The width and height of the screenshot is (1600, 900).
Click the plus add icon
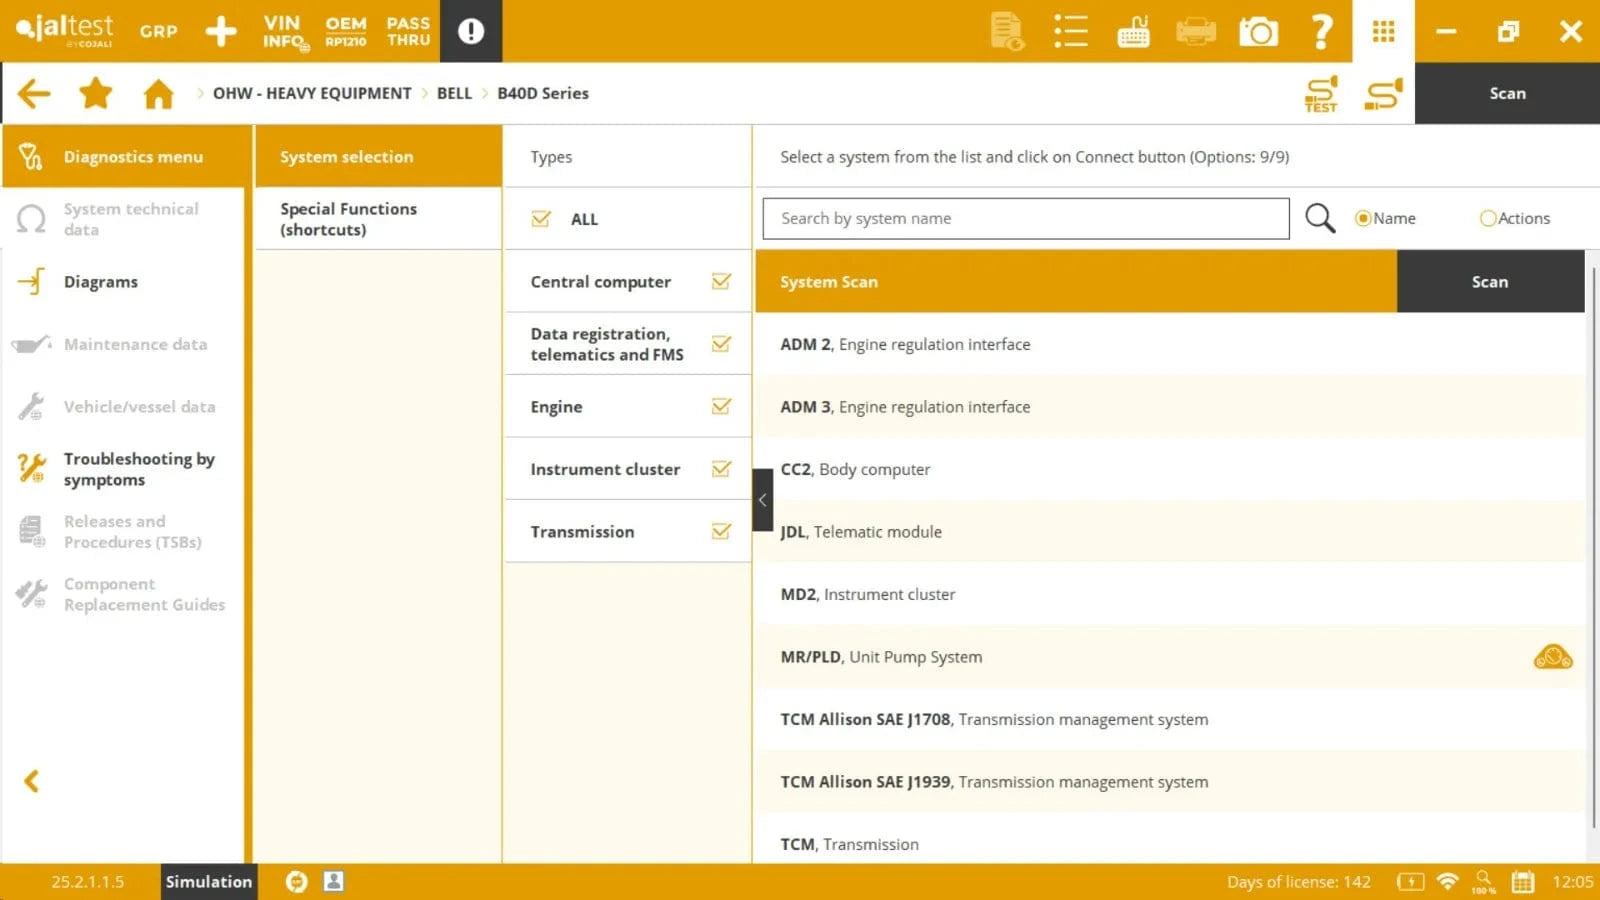220,31
